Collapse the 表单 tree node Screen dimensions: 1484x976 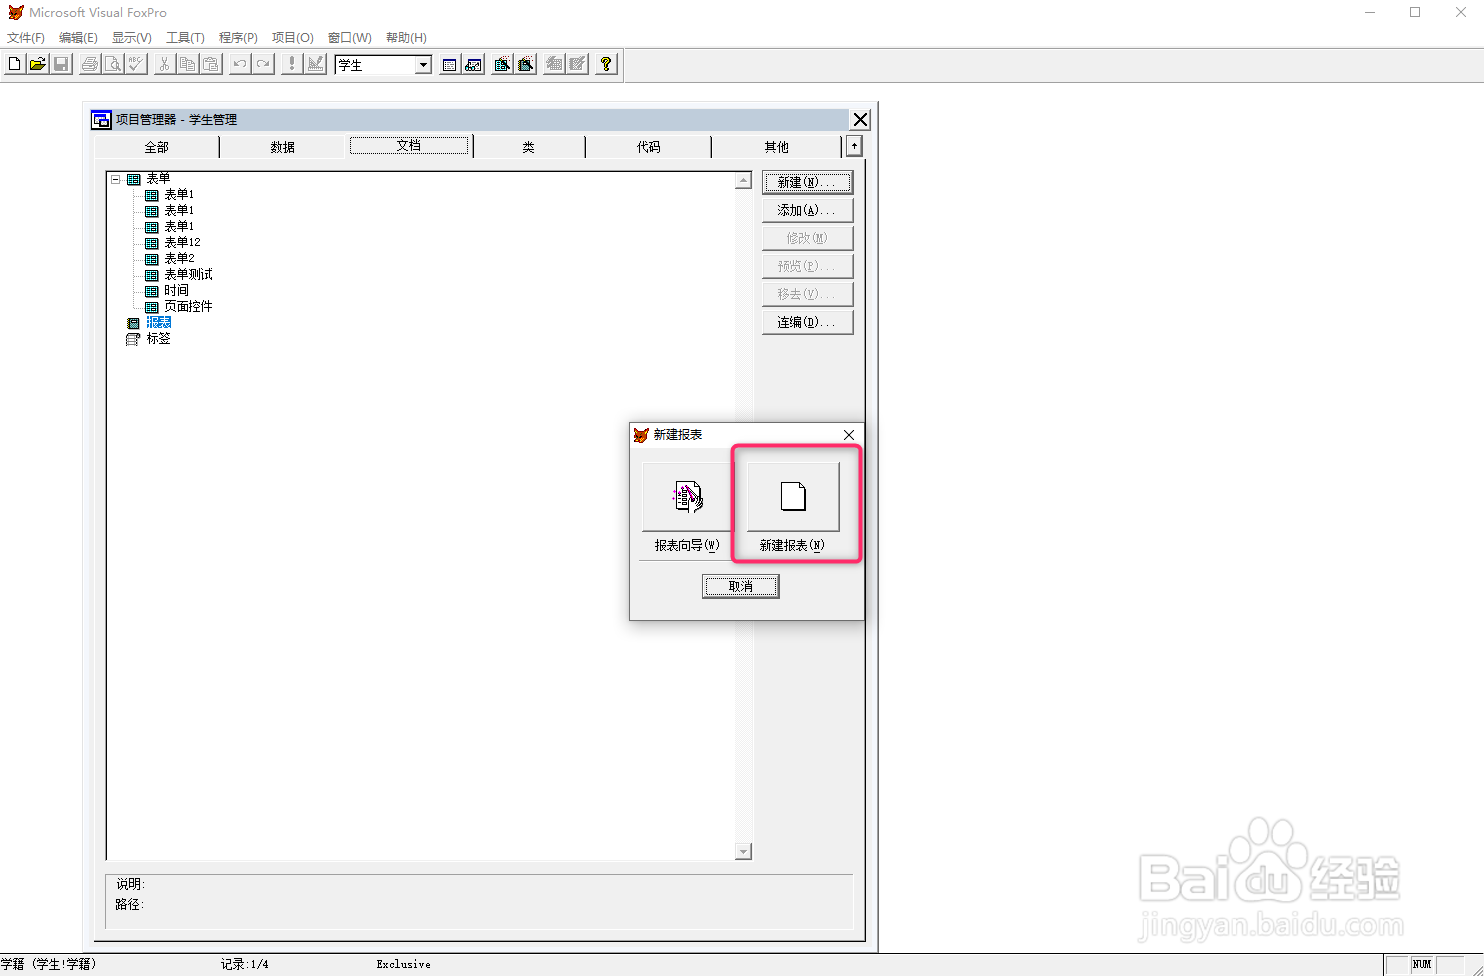pyautogui.click(x=116, y=180)
